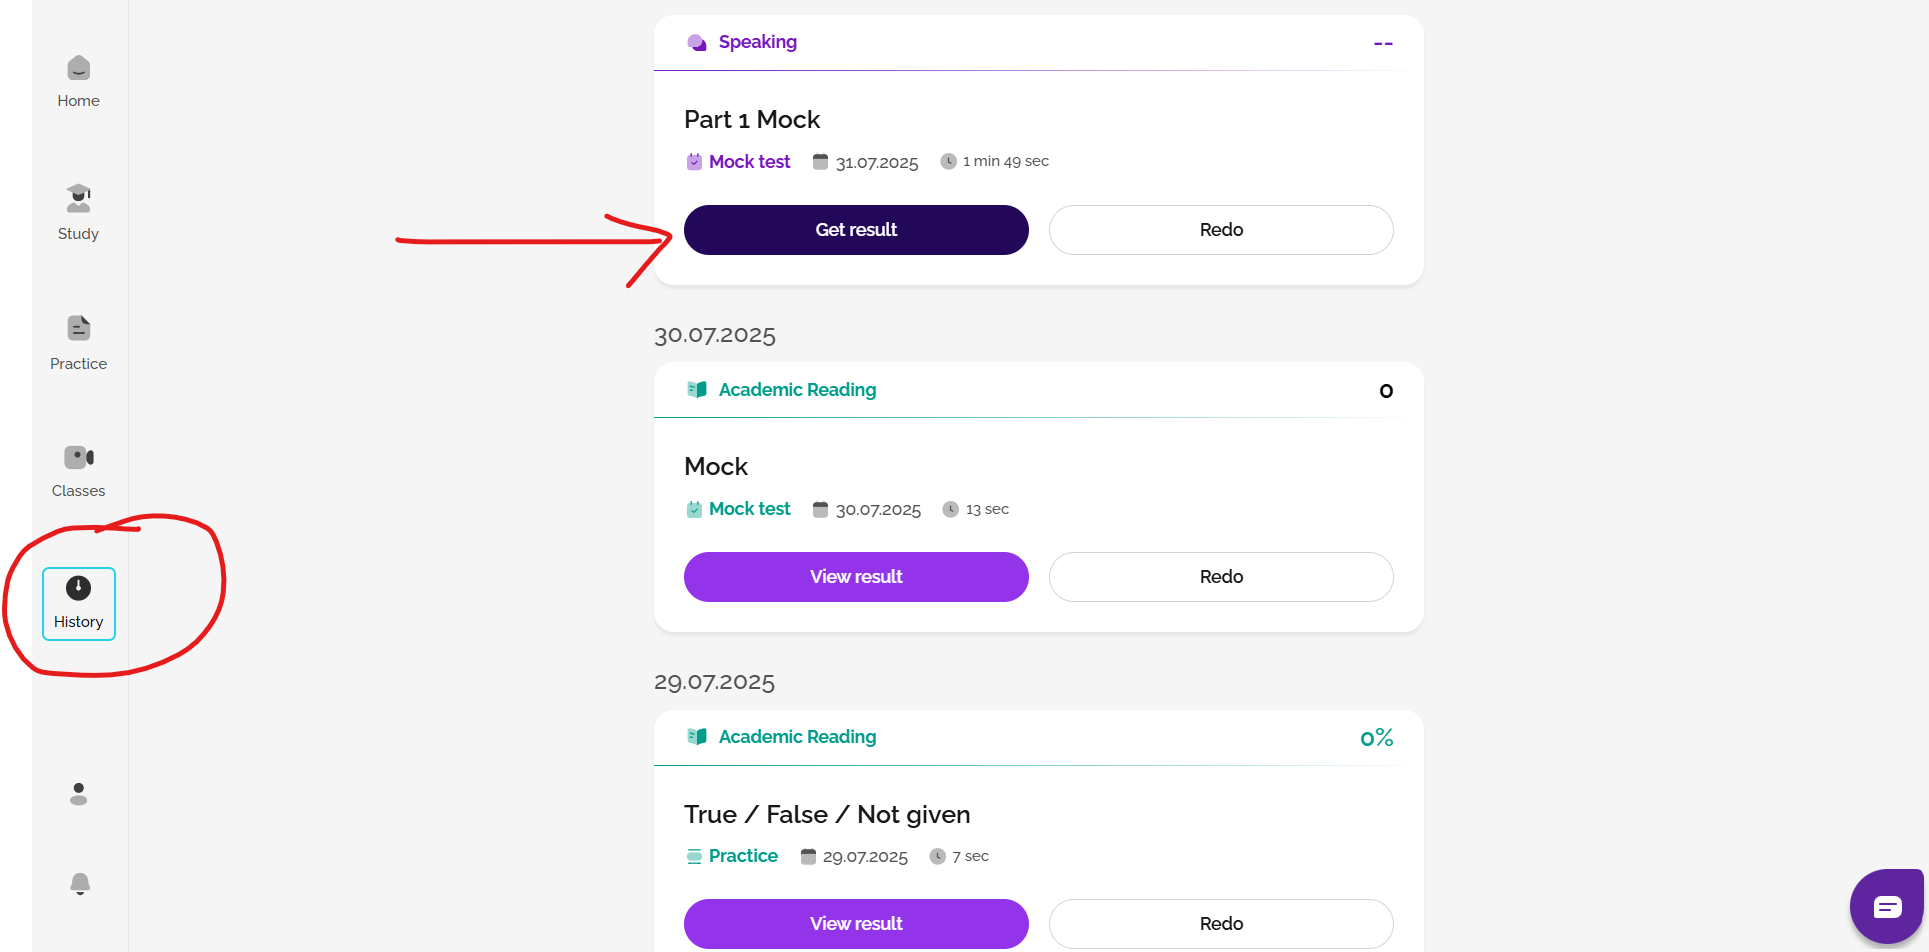Click the Part 1 Mock title
This screenshot has width=1929, height=952.
click(x=752, y=120)
